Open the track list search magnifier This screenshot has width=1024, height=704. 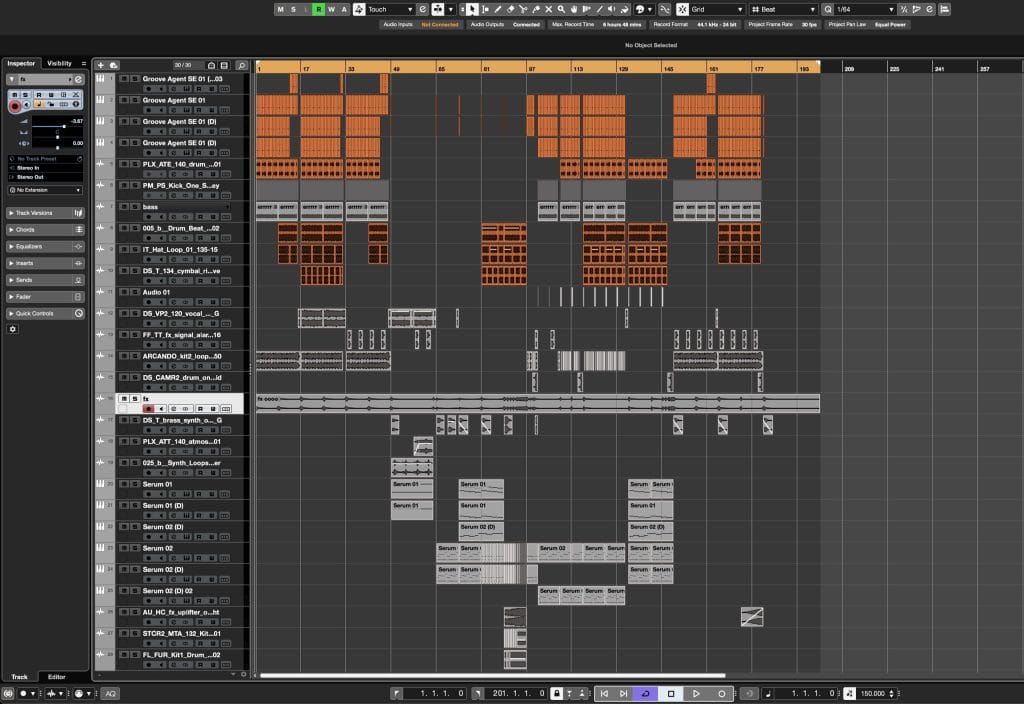click(x=241, y=65)
